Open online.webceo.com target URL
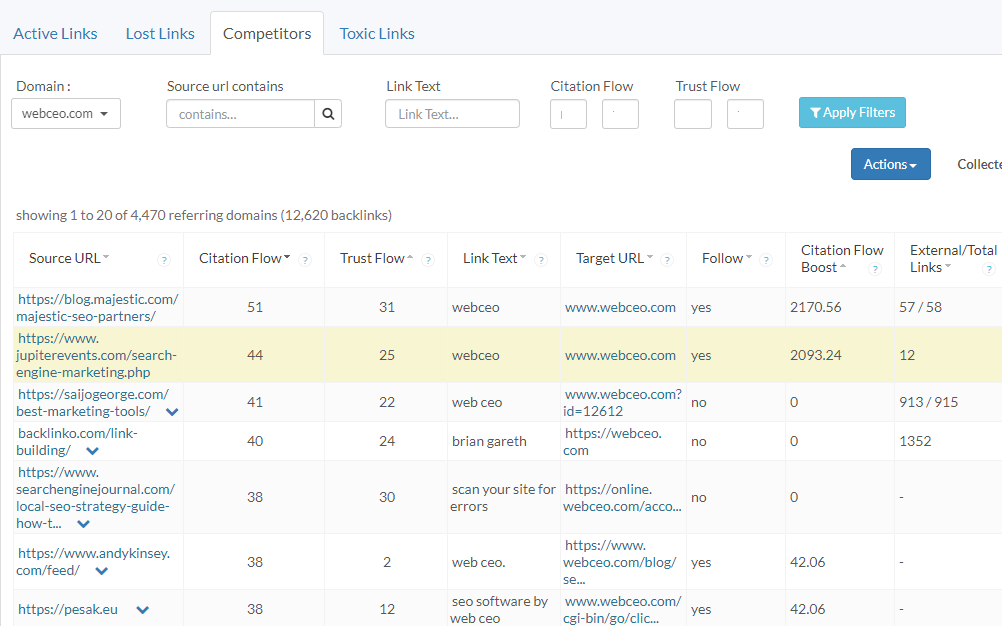 tap(622, 498)
